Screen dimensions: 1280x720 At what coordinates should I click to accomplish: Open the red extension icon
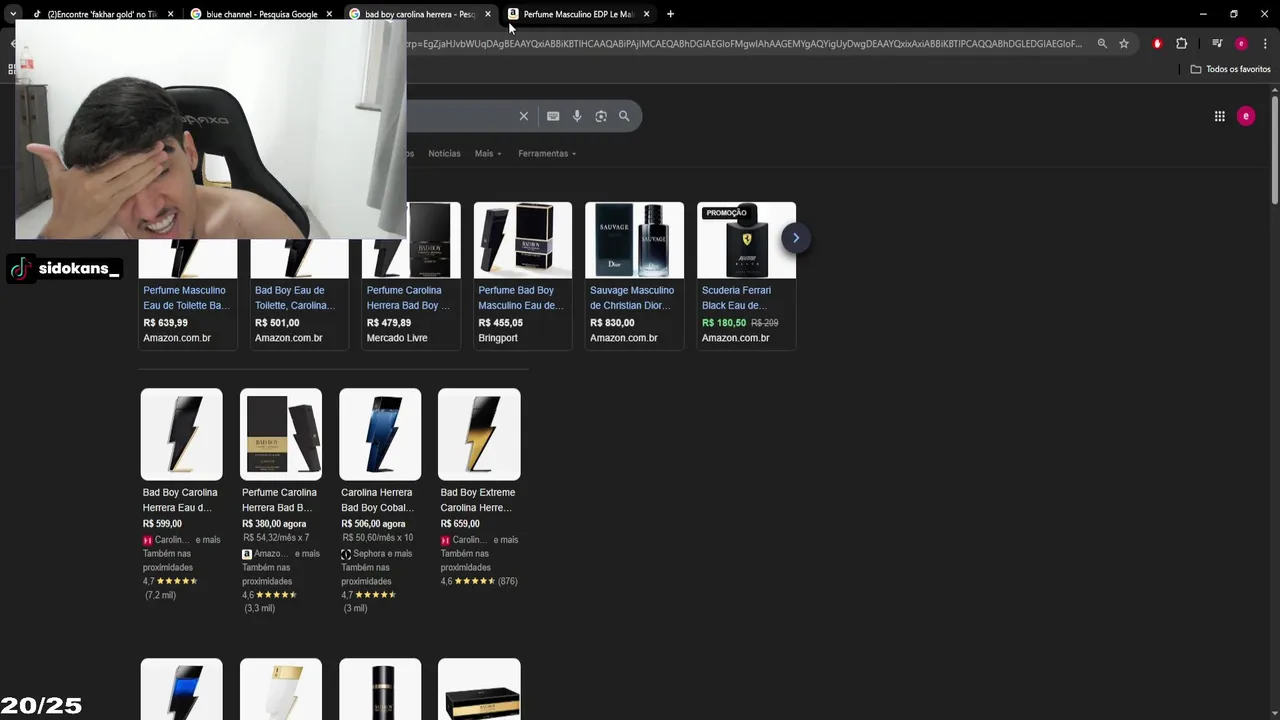[x=1157, y=44]
